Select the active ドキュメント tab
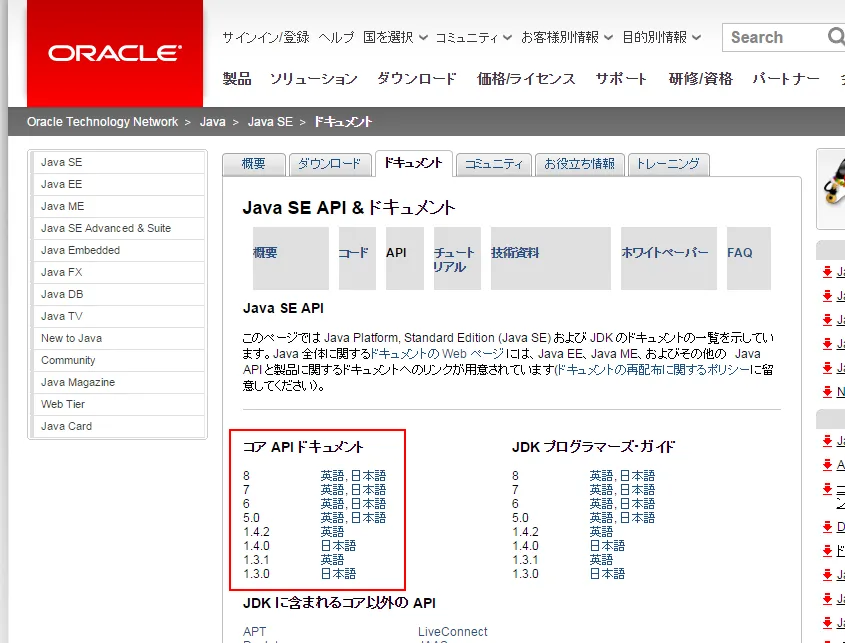The width and height of the screenshot is (845, 643). tap(414, 163)
